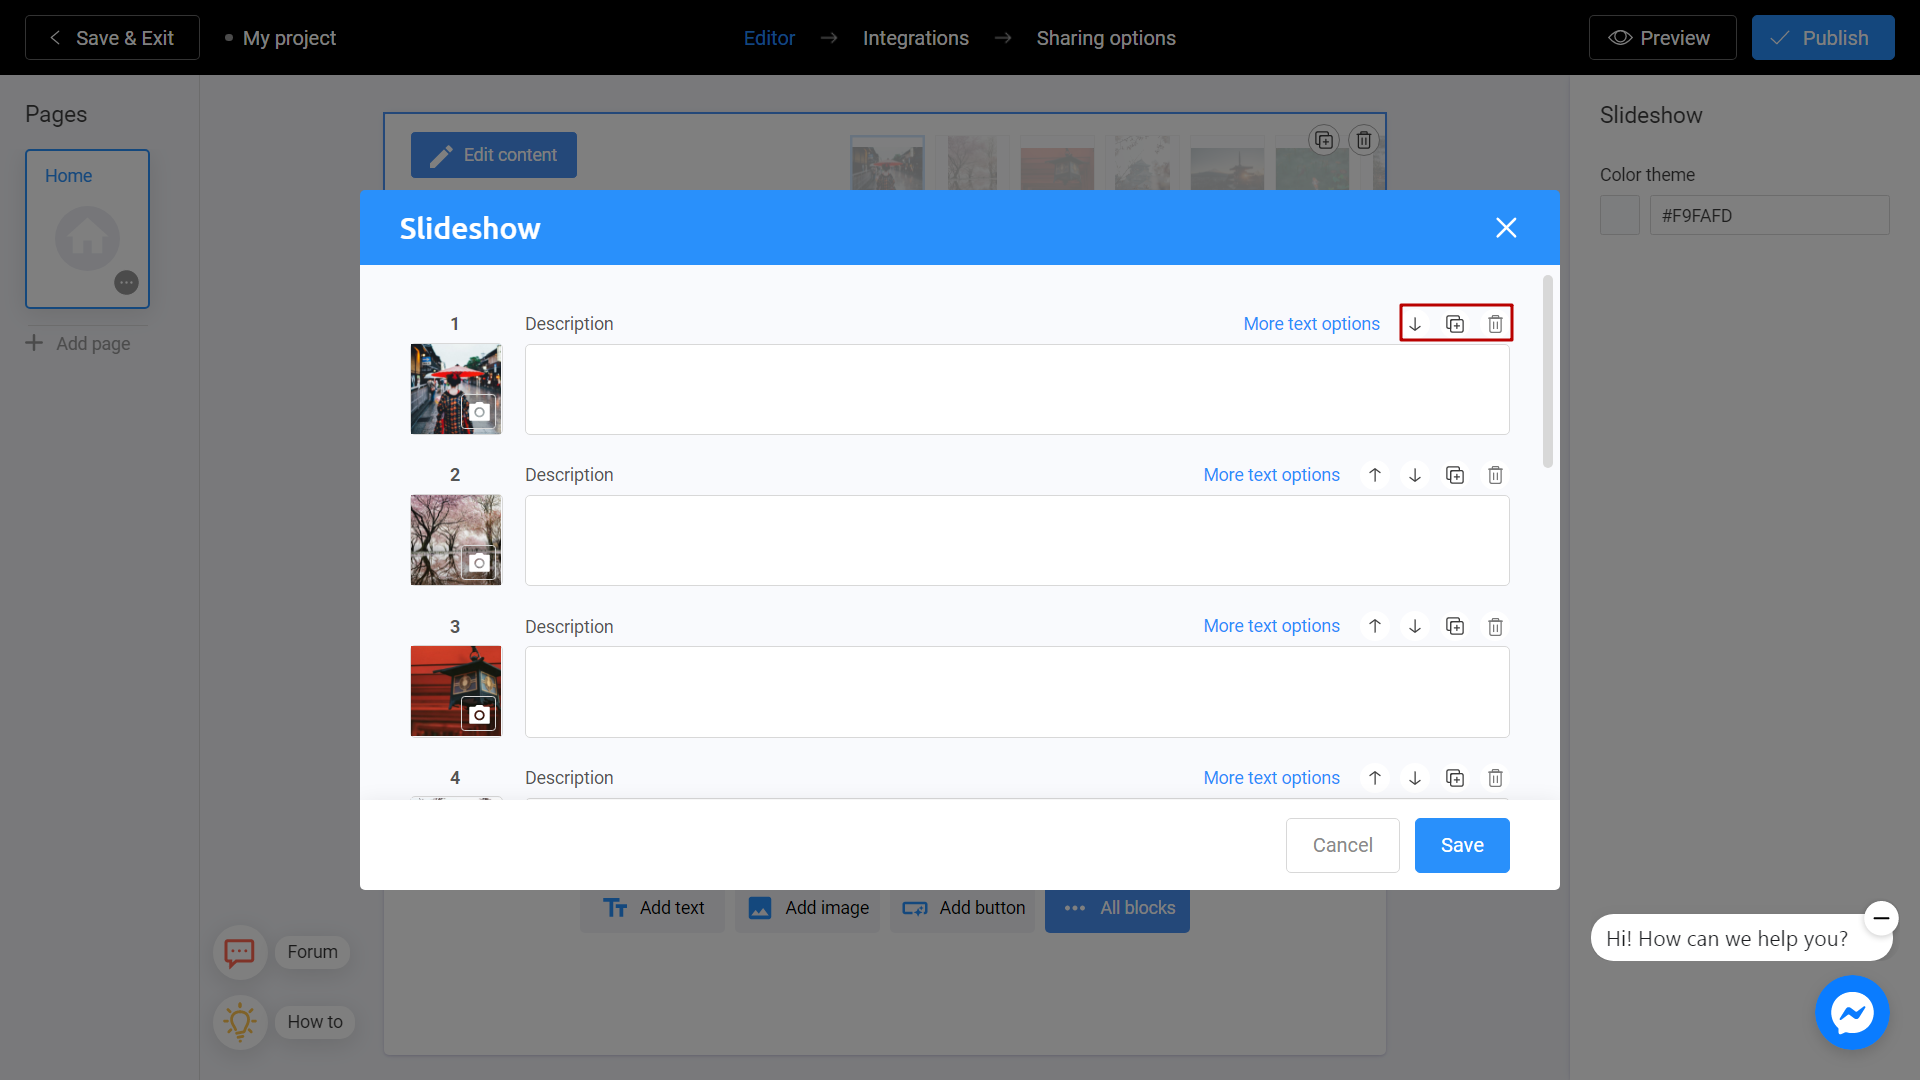Viewport: 1920px width, 1080px height.
Task: Click the duplicate icon for slide 3
Action: [x=1455, y=626]
